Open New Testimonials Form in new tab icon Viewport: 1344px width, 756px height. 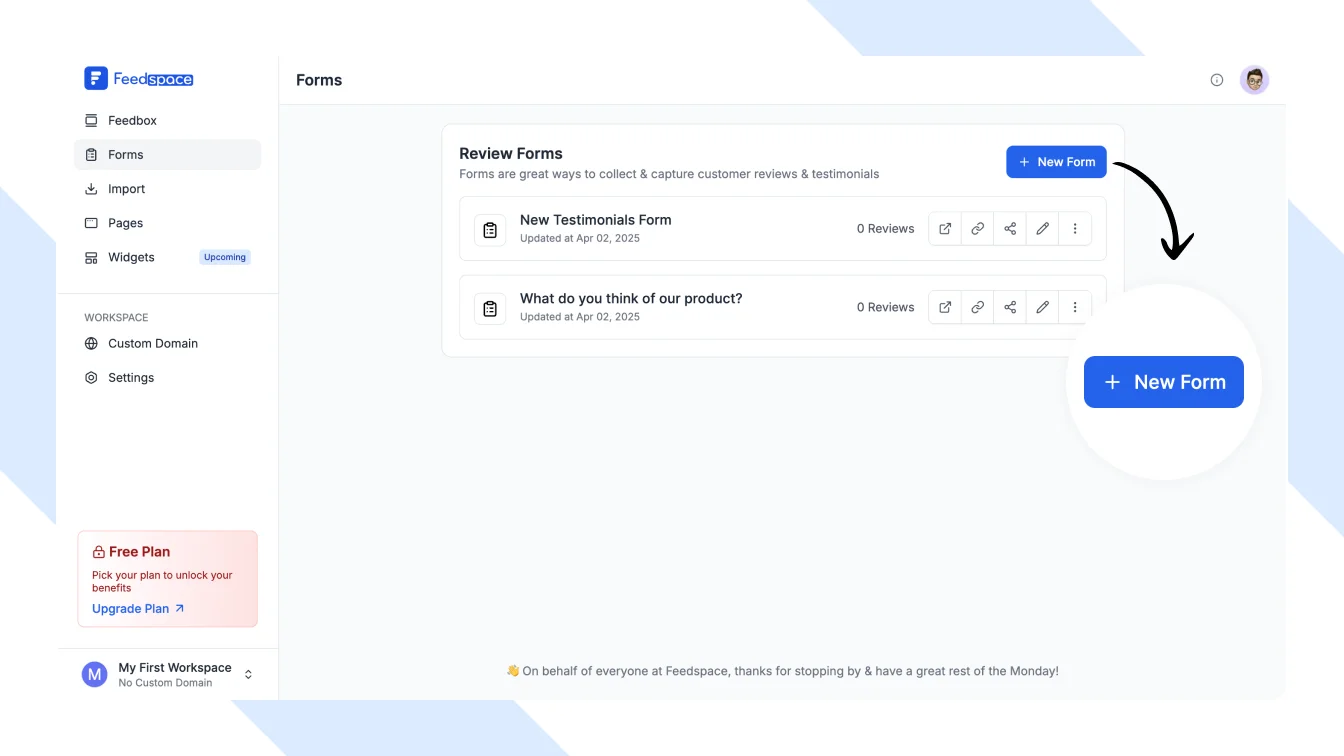point(945,229)
